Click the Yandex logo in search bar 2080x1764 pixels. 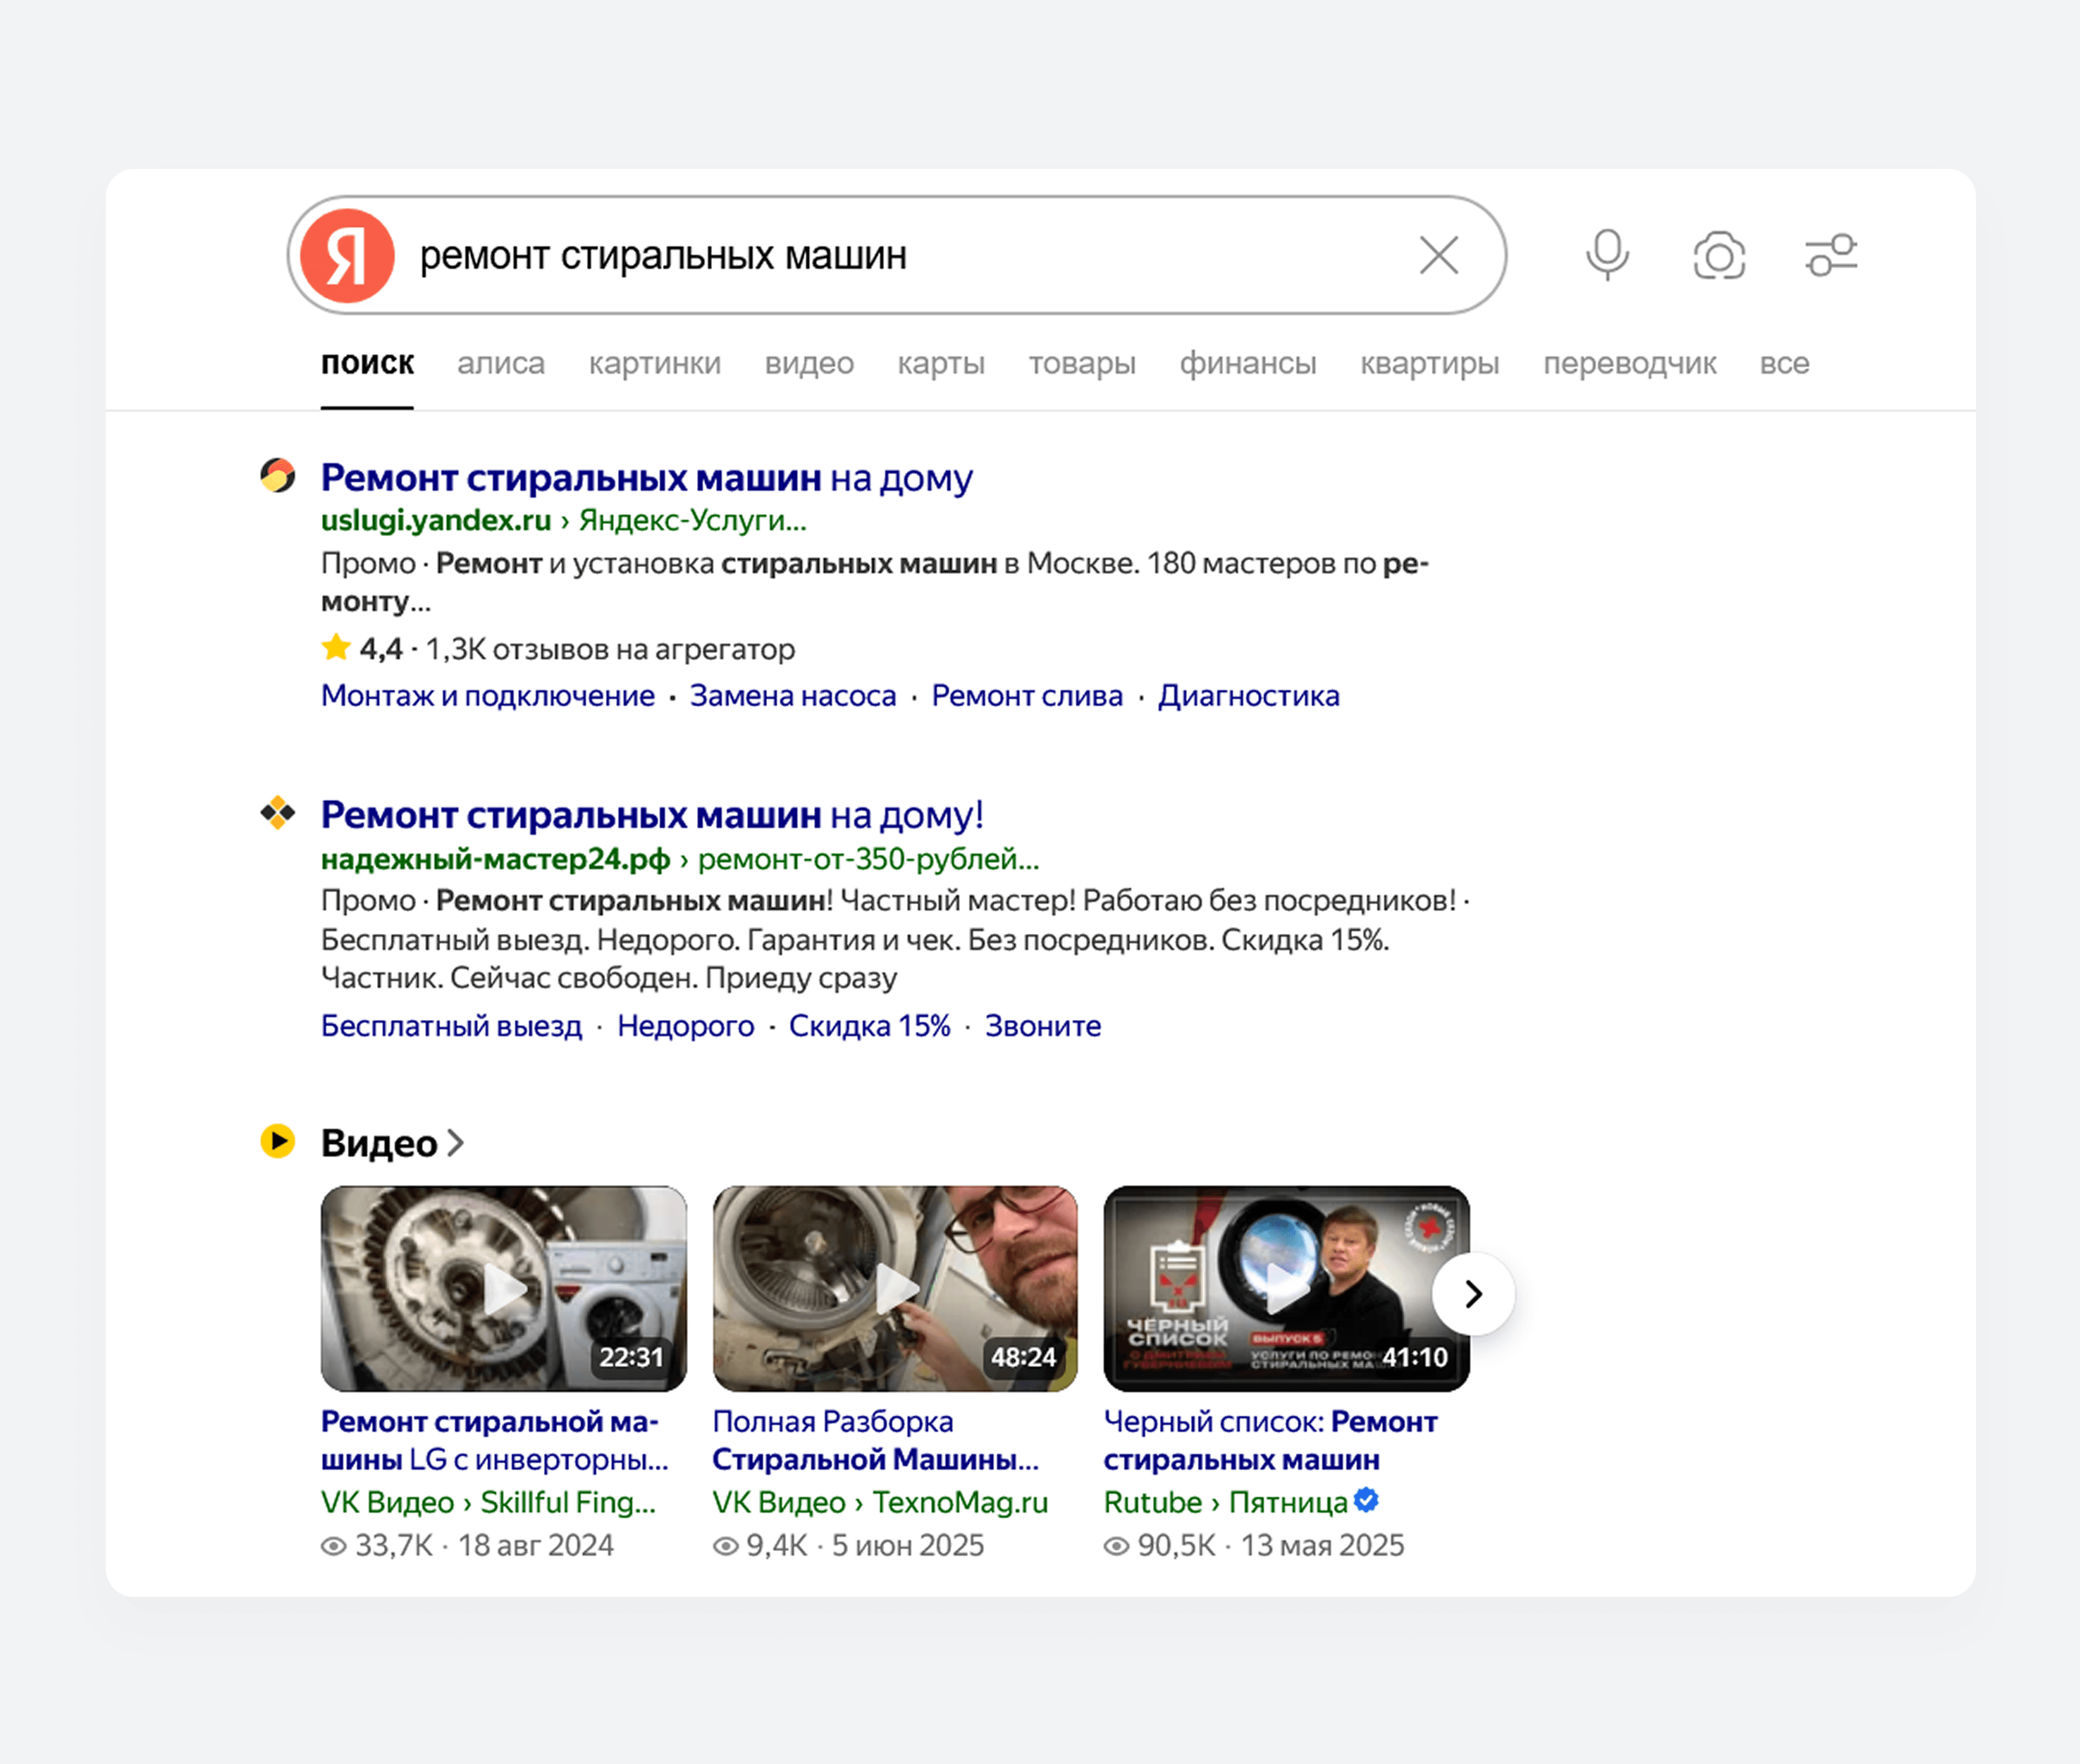tap(347, 256)
